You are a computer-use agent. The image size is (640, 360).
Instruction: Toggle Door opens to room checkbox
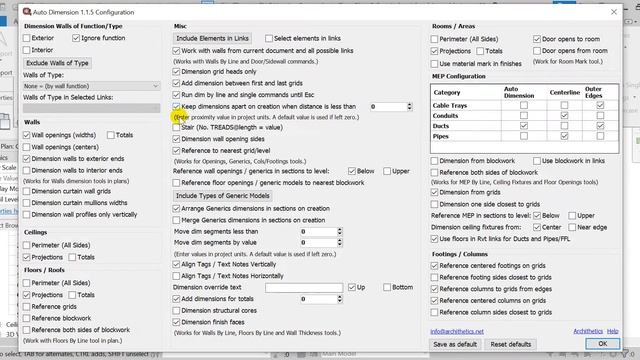tap(537, 39)
